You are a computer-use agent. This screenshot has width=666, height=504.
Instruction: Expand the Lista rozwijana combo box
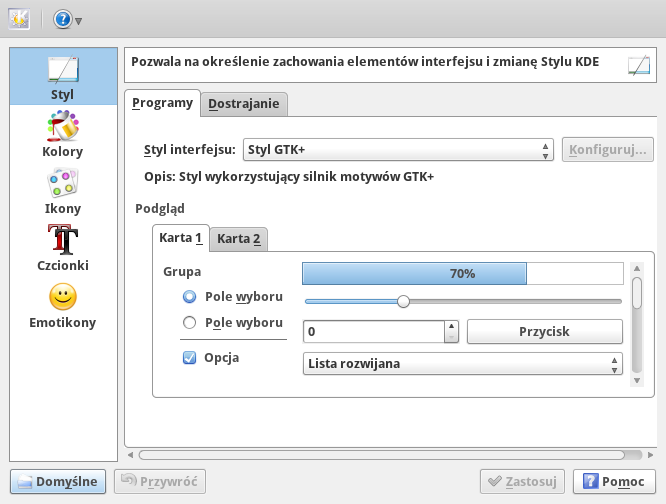pyautogui.click(x=462, y=364)
